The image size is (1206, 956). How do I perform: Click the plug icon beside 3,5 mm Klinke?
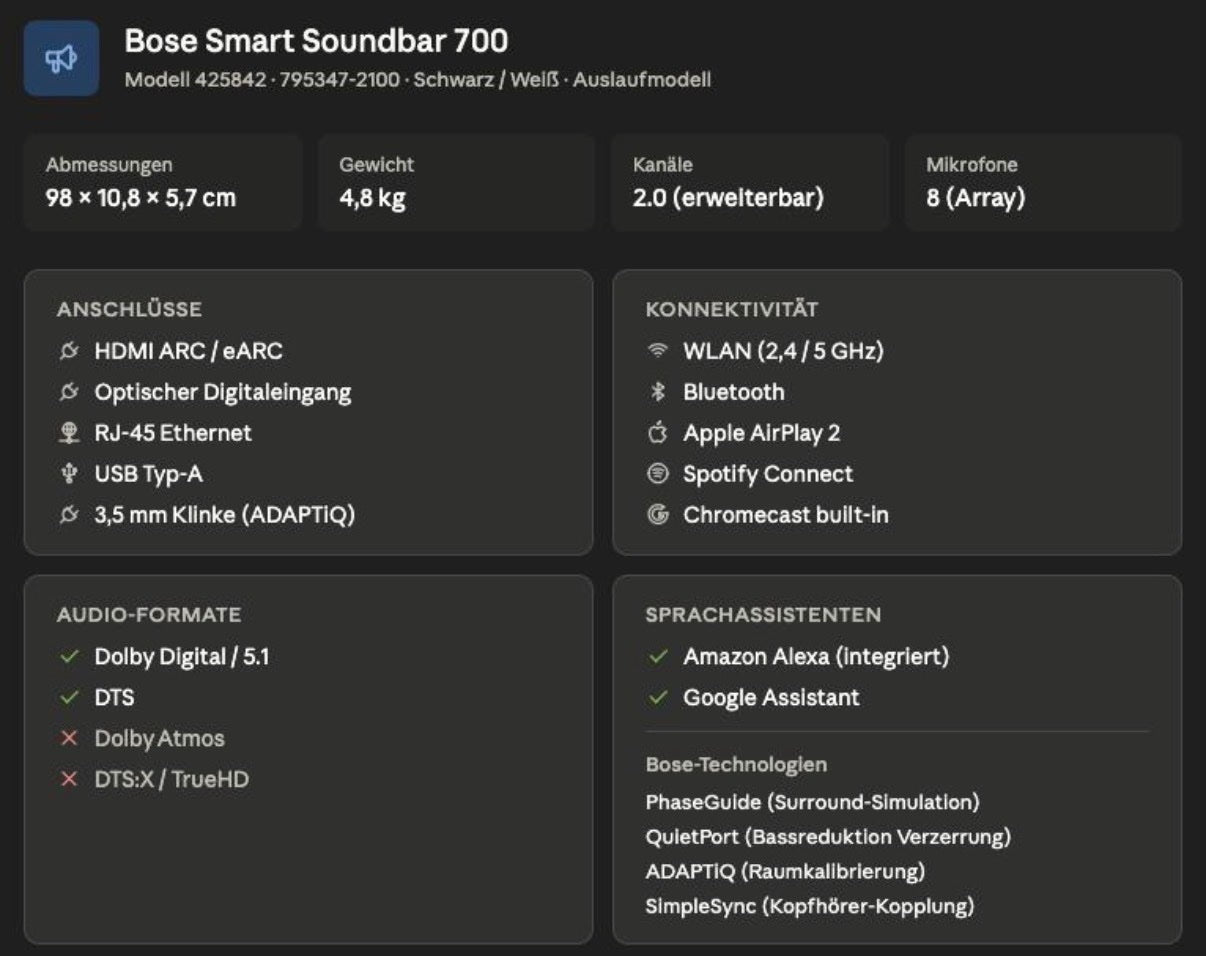[69, 515]
